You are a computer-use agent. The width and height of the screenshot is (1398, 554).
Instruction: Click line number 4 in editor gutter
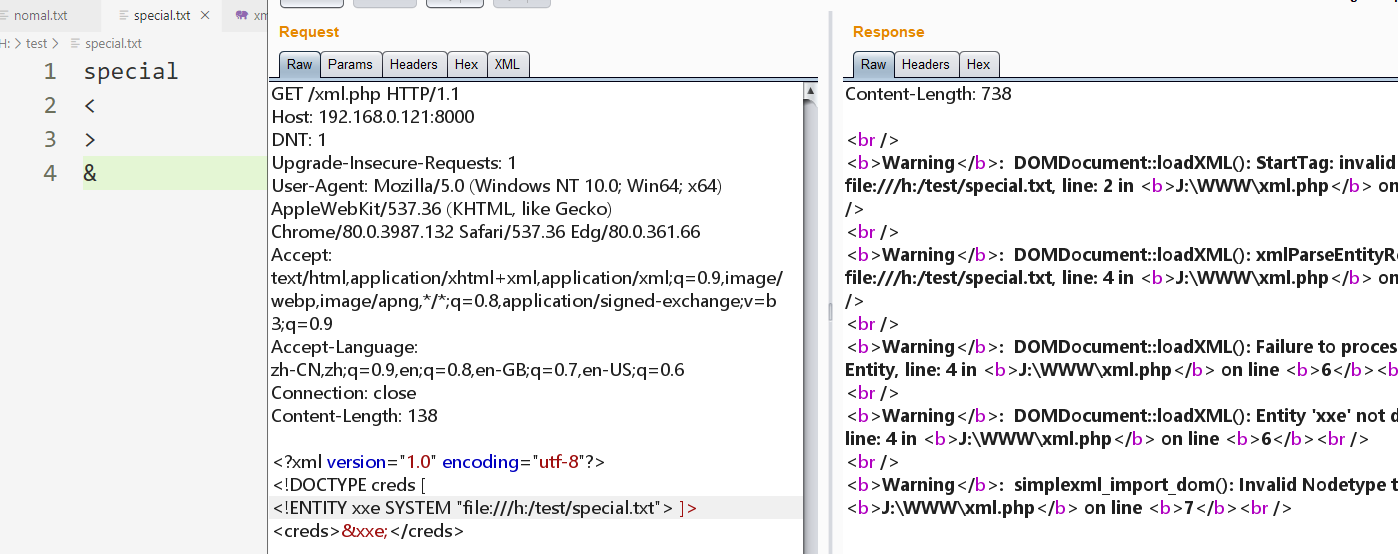(50, 173)
